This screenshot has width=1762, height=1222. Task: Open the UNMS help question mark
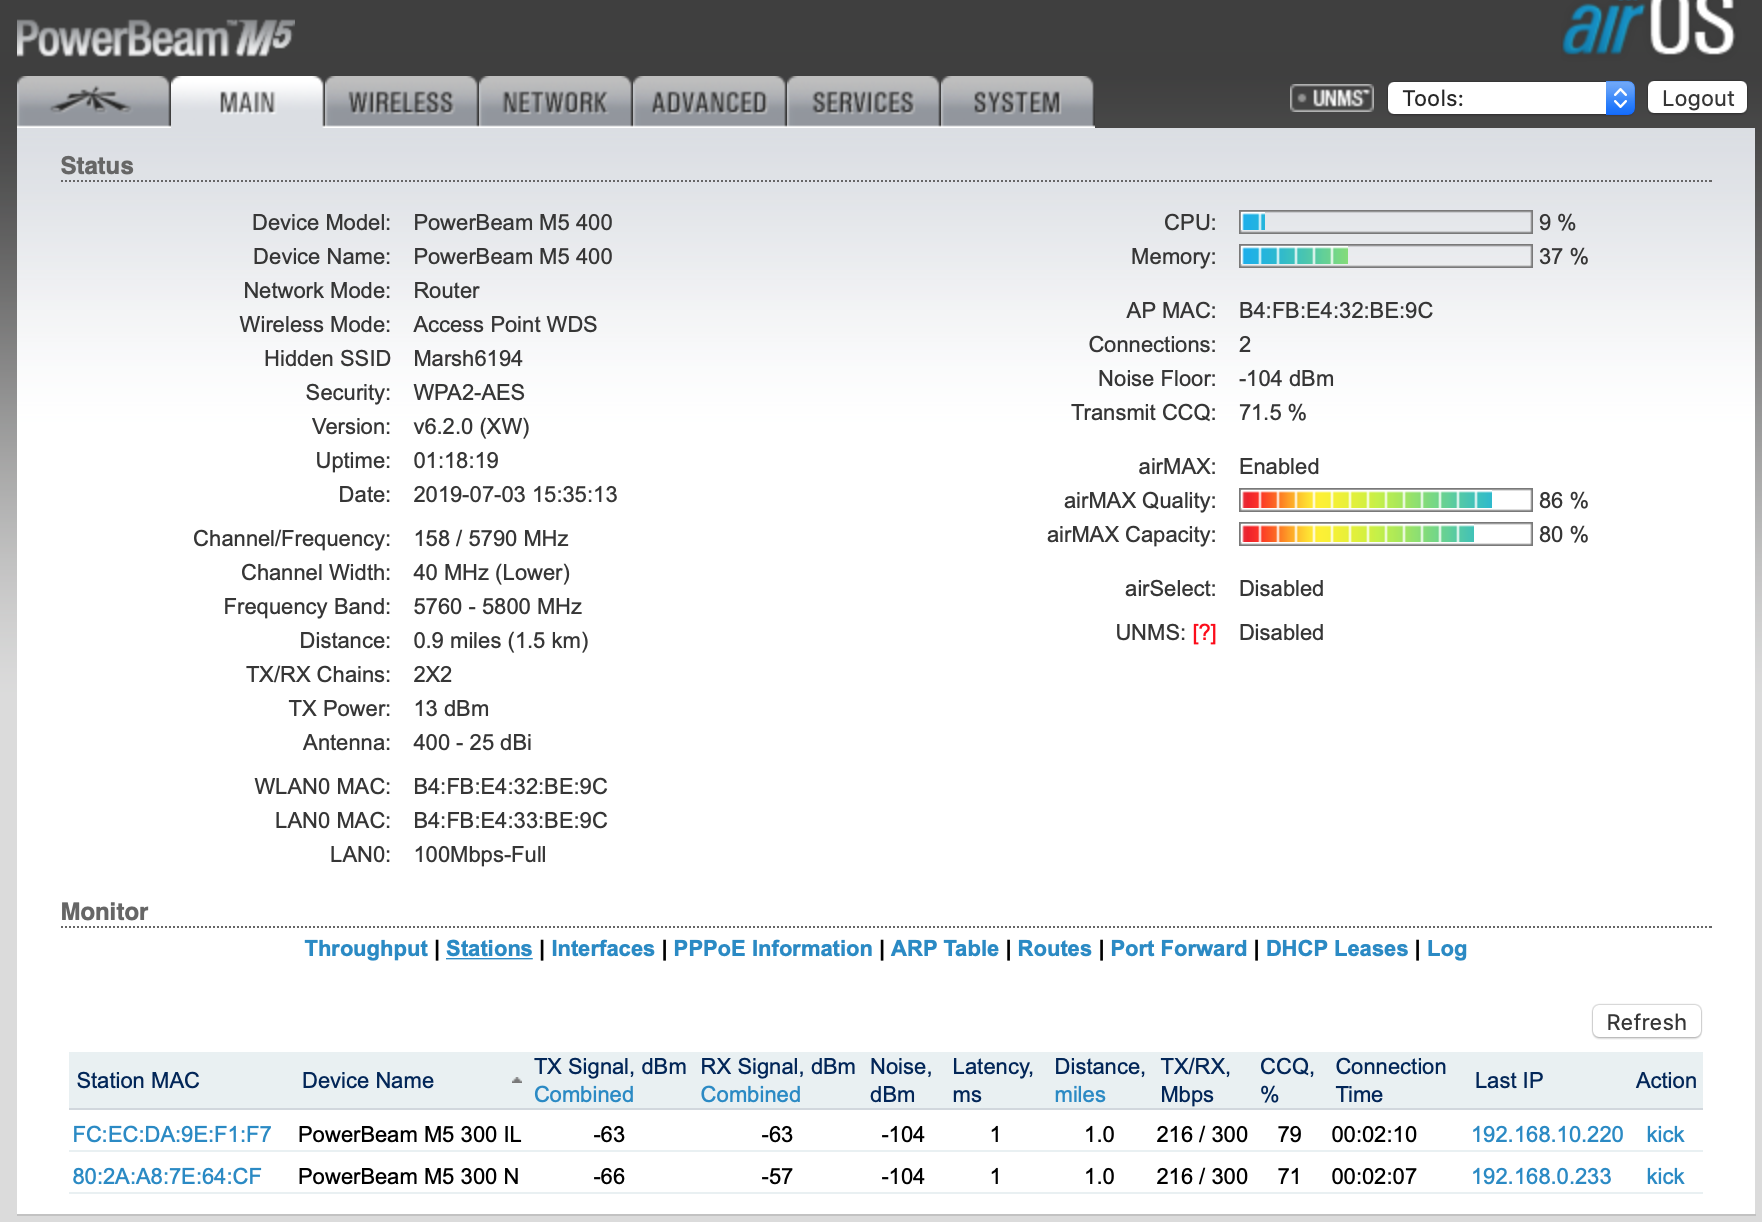tap(1204, 633)
